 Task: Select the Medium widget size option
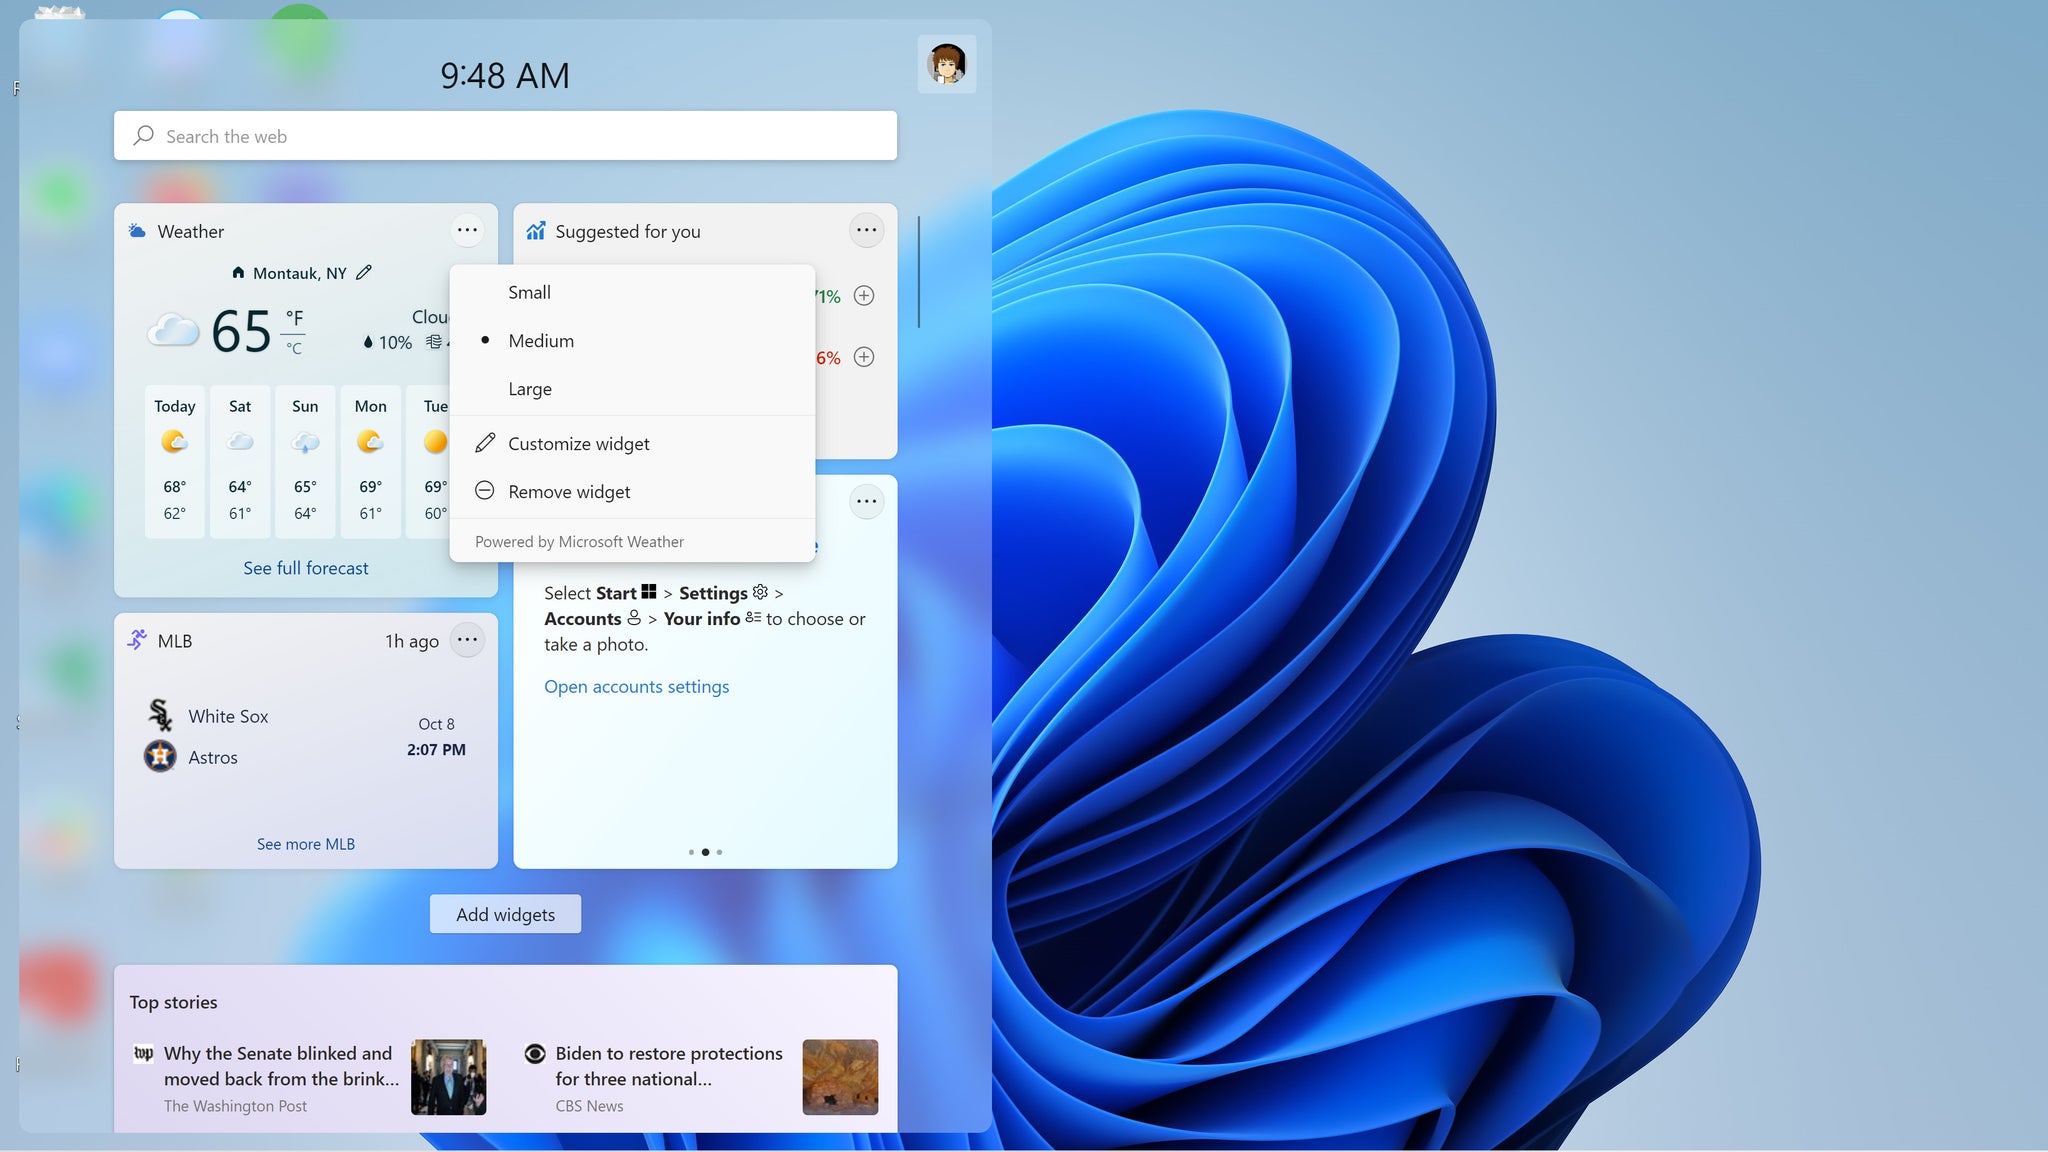coord(540,340)
